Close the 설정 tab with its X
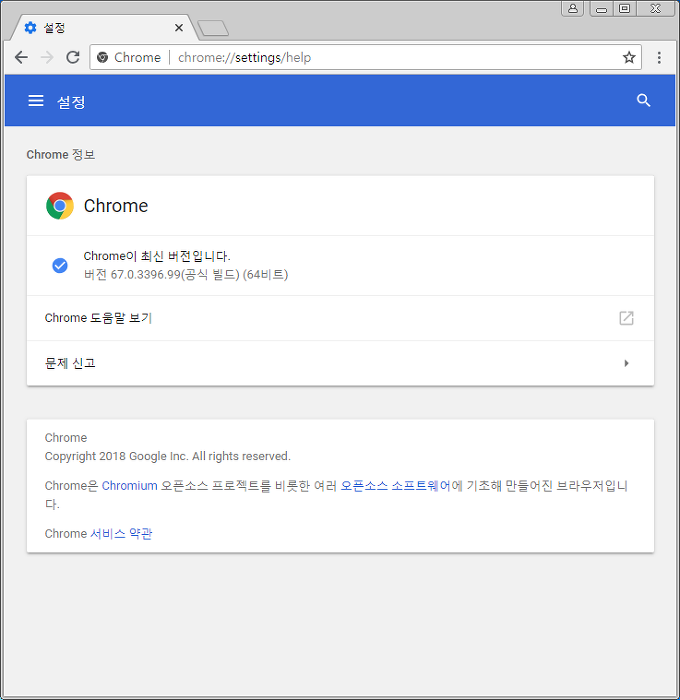Image resolution: width=680 pixels, height=700 pixels. coord(179,28)
